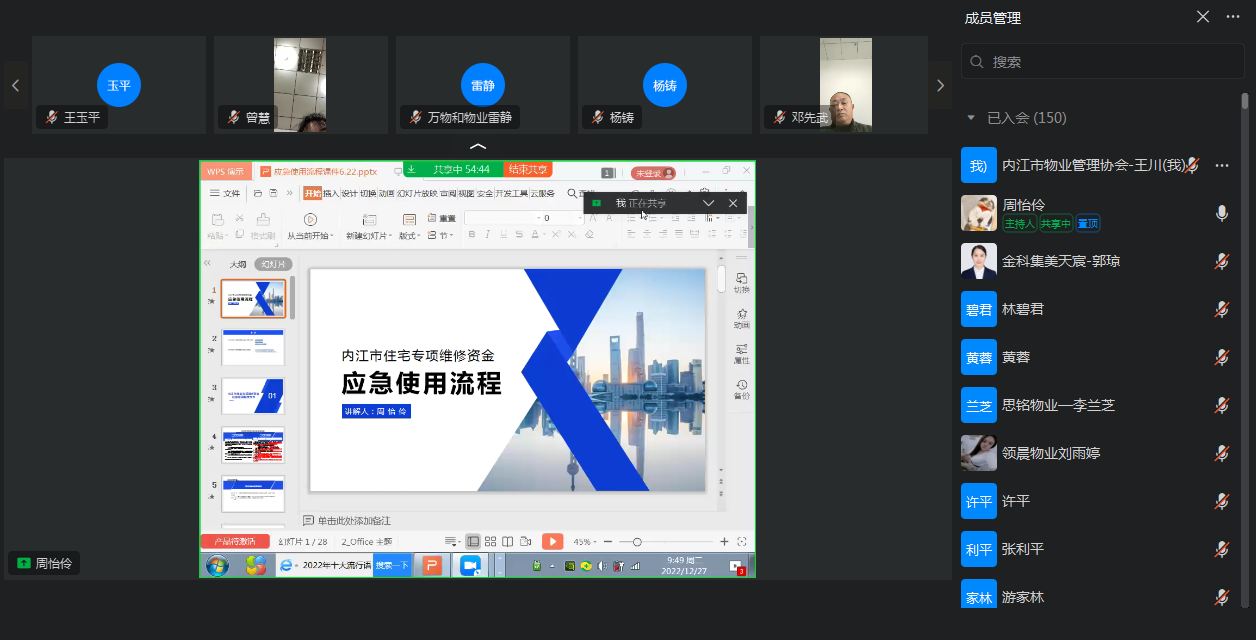1256x640 pixels.
Task: Expand the 我正在共享 dropdown chevron
Action: 708,203
